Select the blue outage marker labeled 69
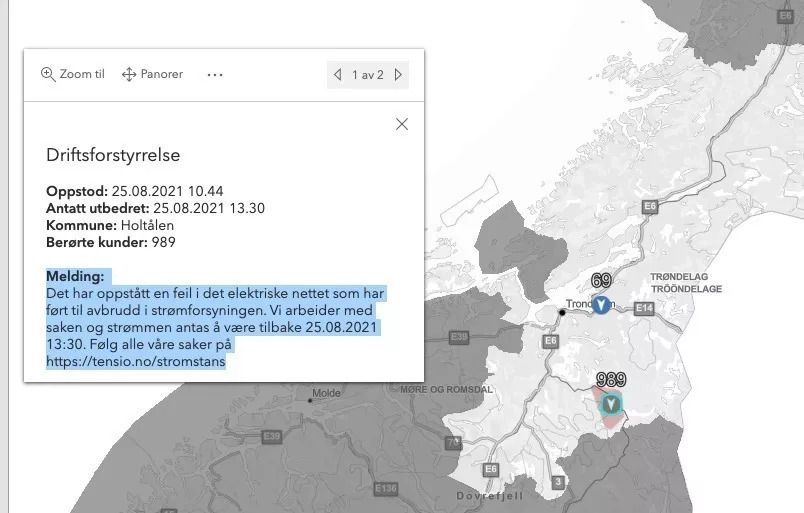 point(601,305)
